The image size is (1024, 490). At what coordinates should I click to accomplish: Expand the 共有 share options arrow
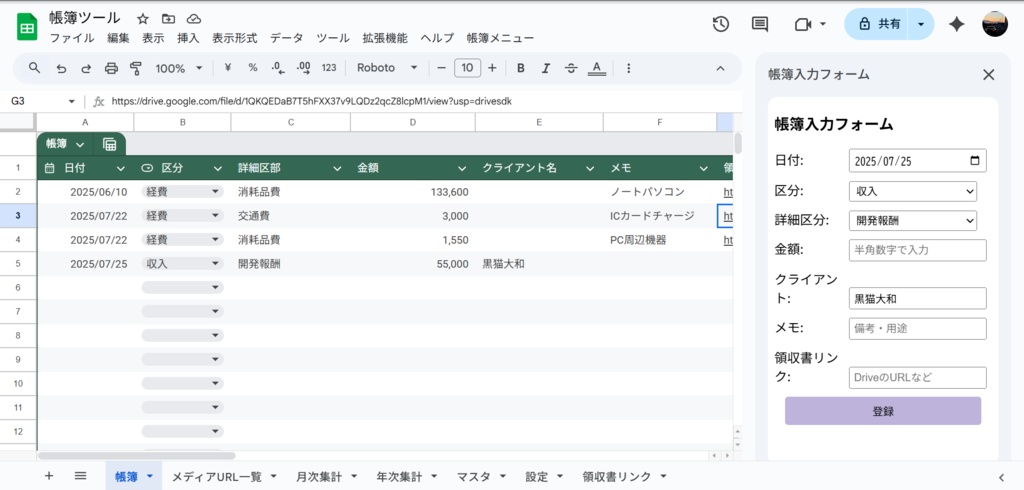coord(921,24)
